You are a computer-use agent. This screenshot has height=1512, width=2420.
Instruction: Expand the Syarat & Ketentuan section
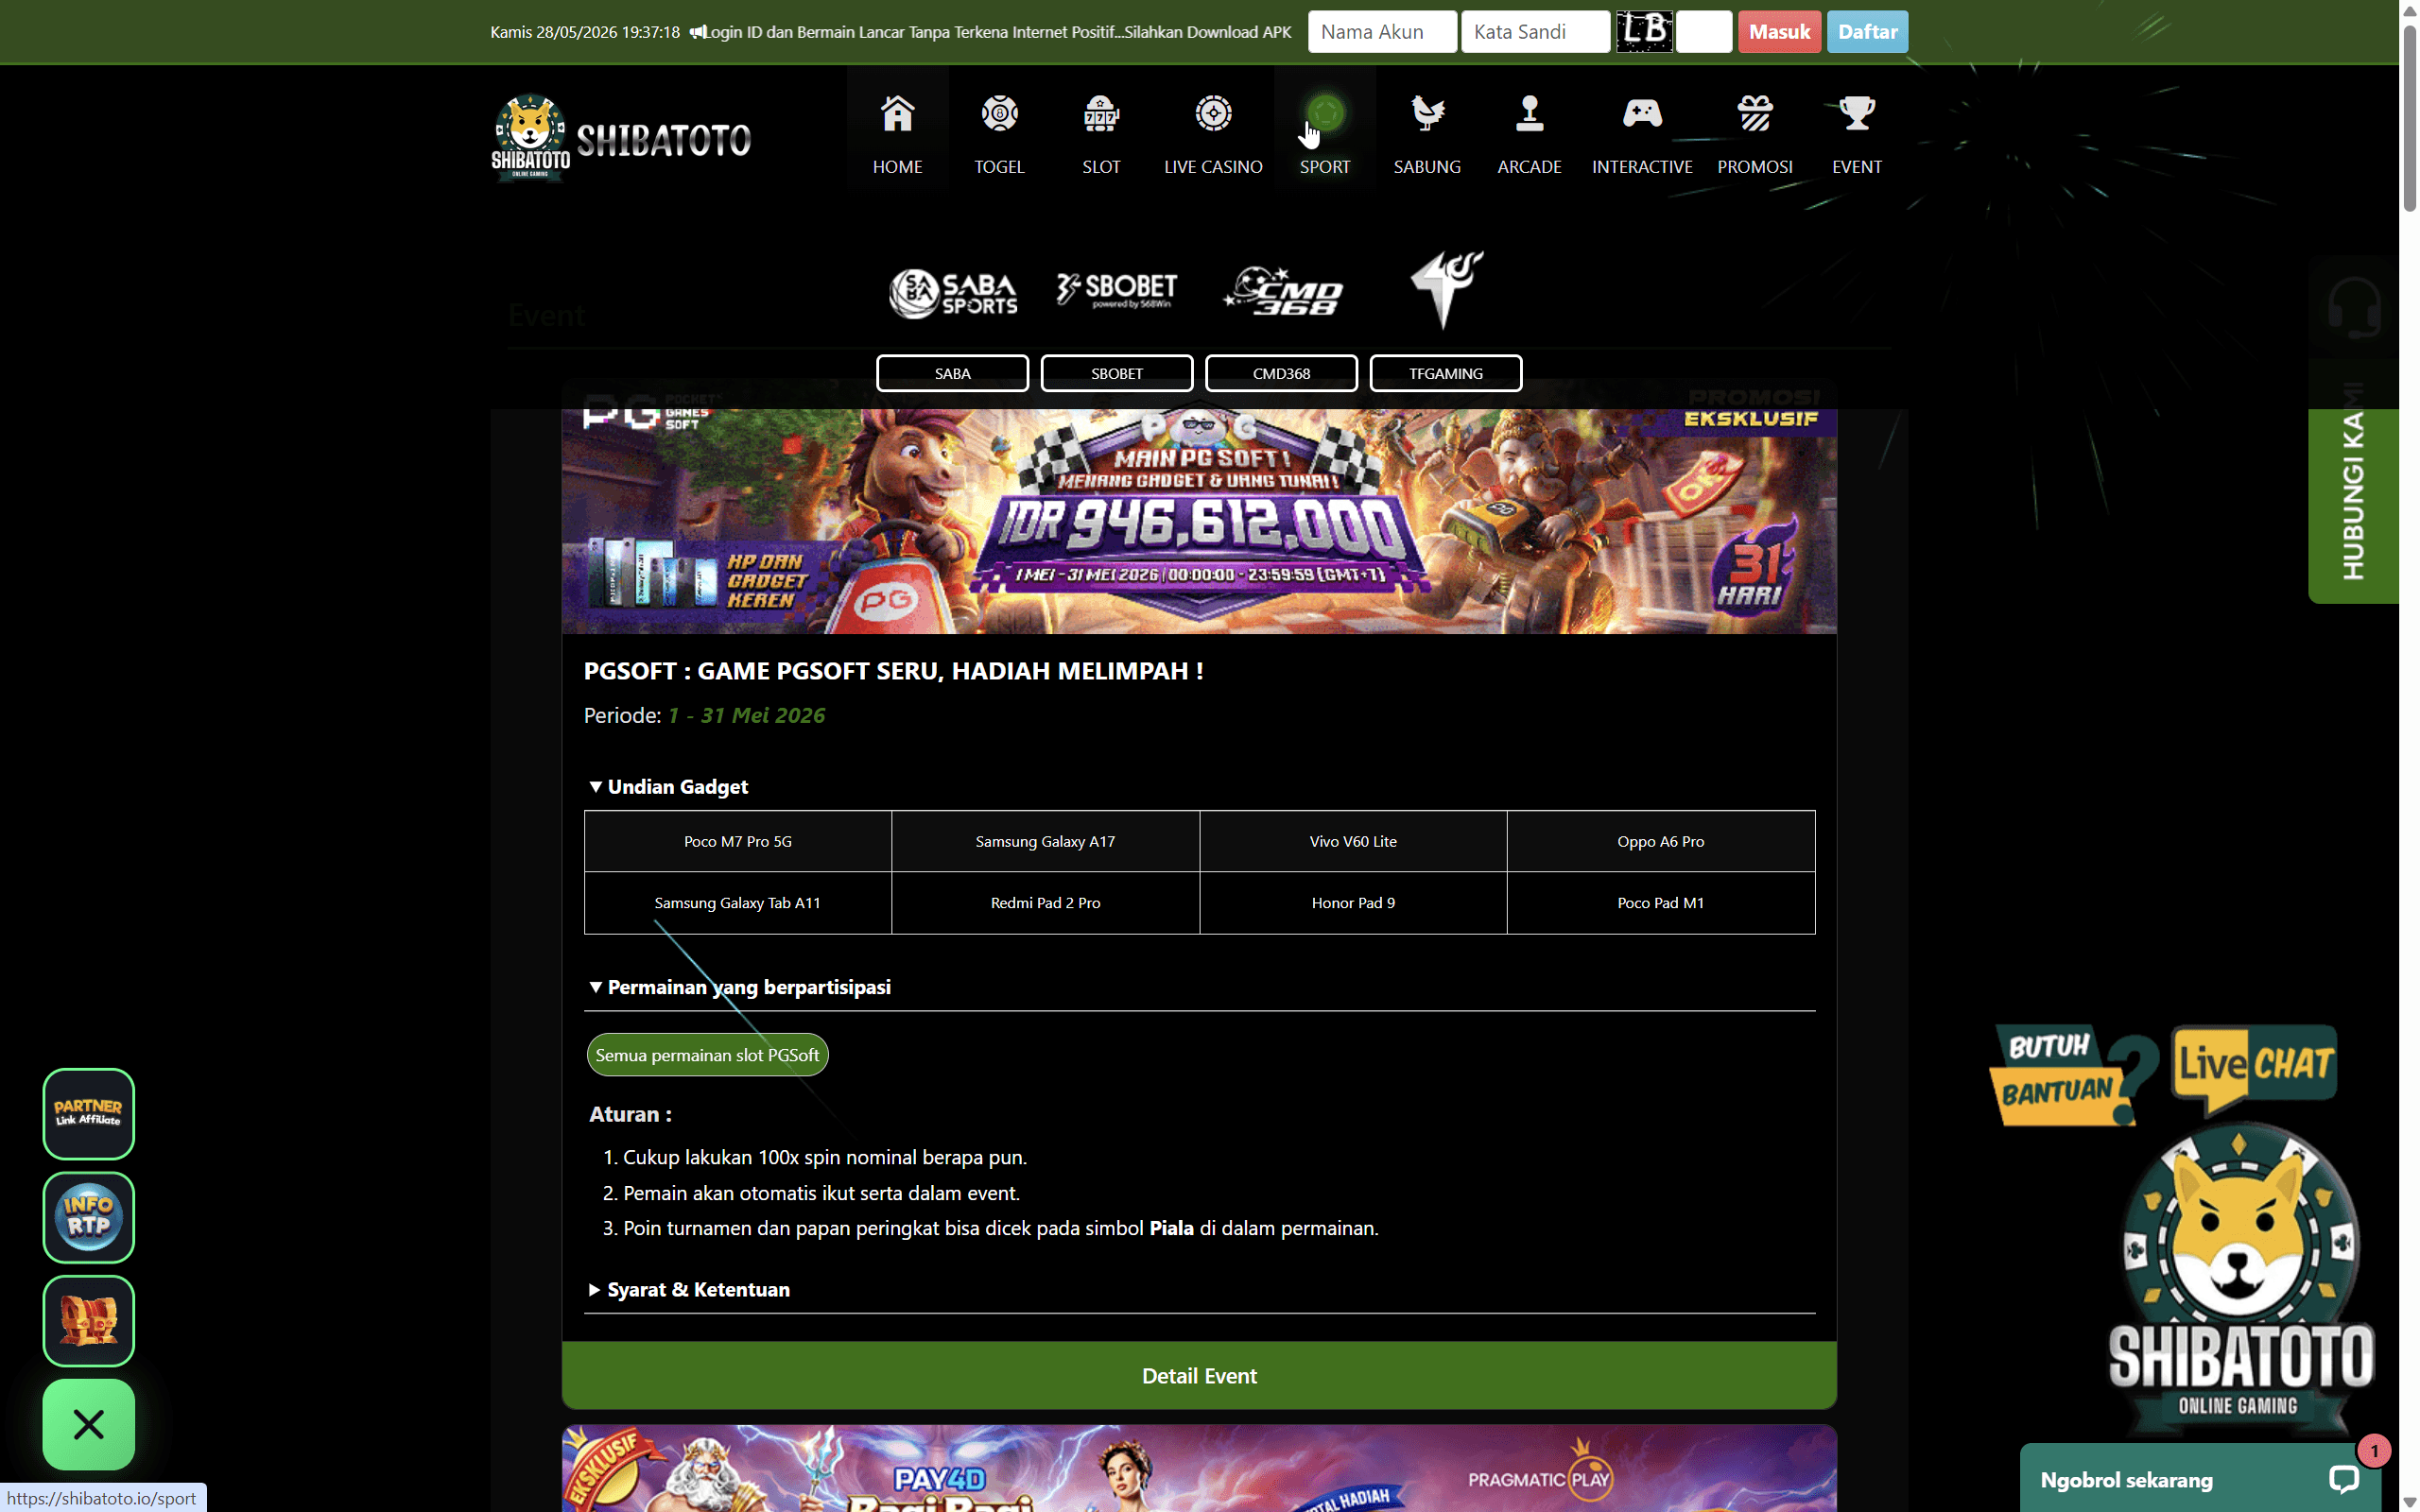coord(689,1289)
